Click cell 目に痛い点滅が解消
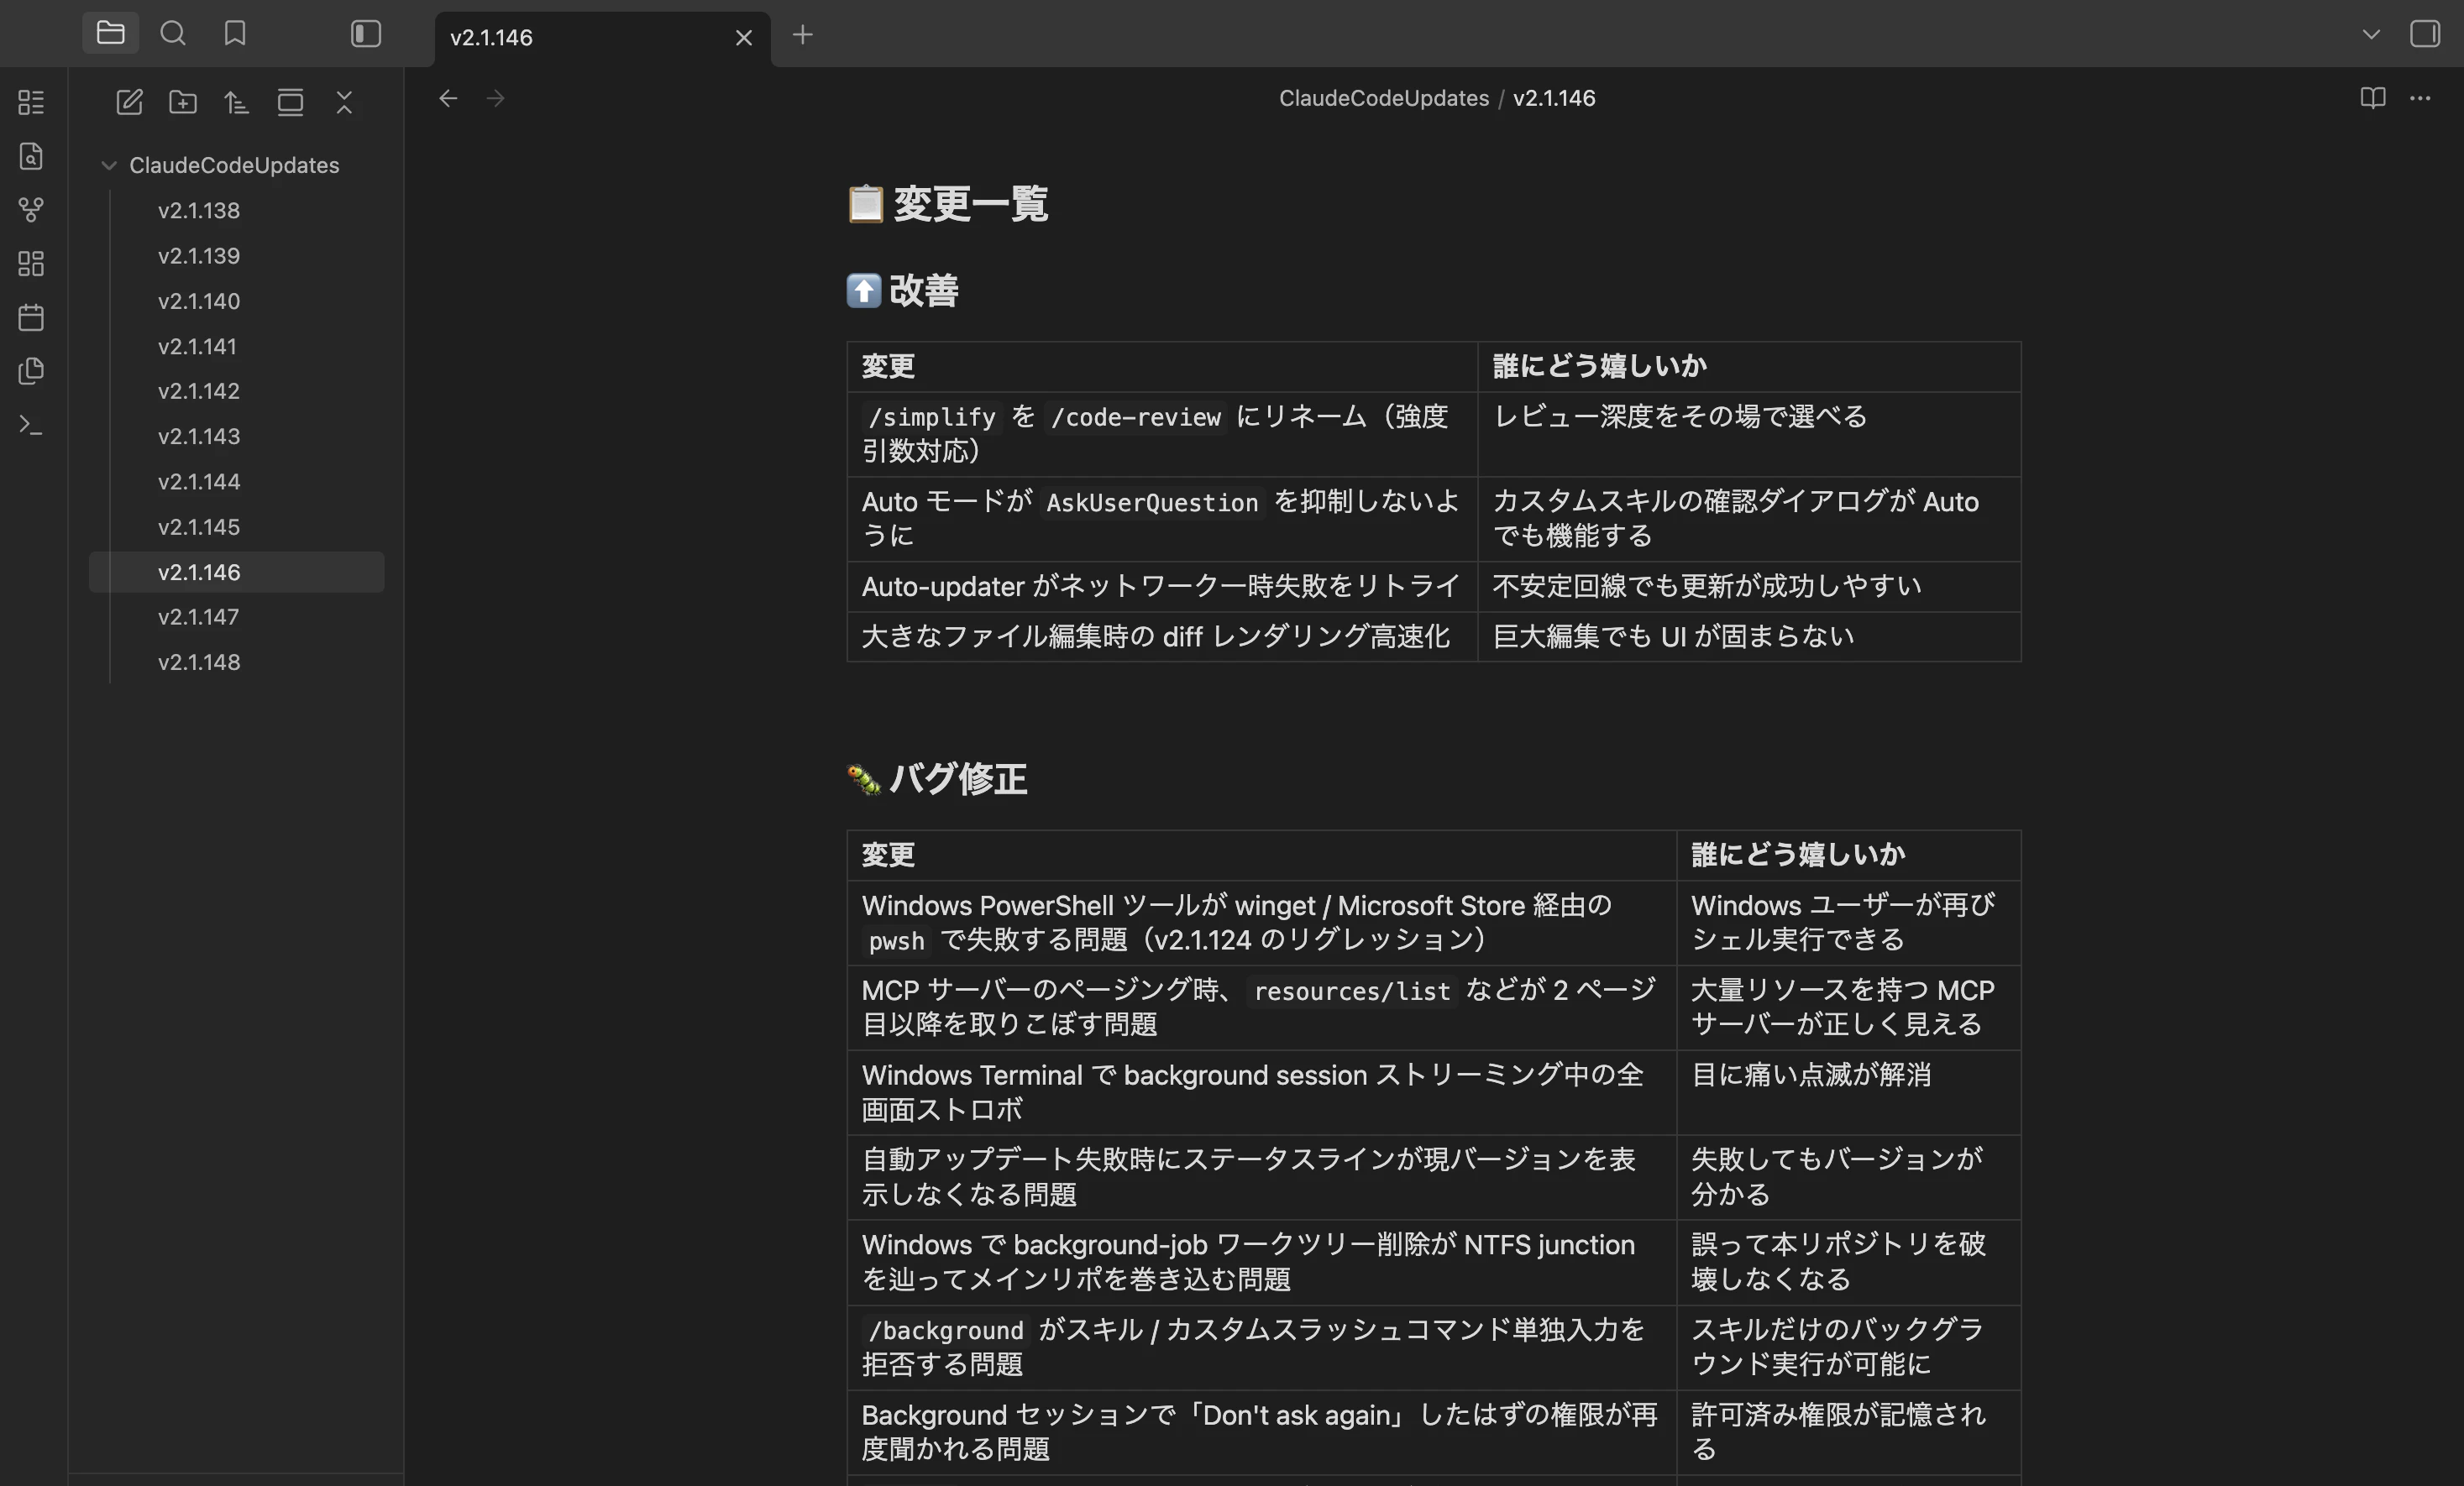 point(1848,1092)
